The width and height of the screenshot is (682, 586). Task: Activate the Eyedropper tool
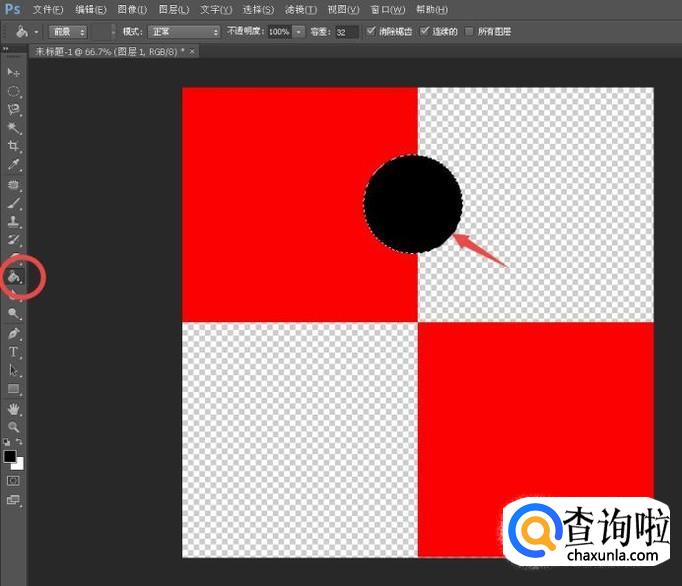tap(14, 165)
